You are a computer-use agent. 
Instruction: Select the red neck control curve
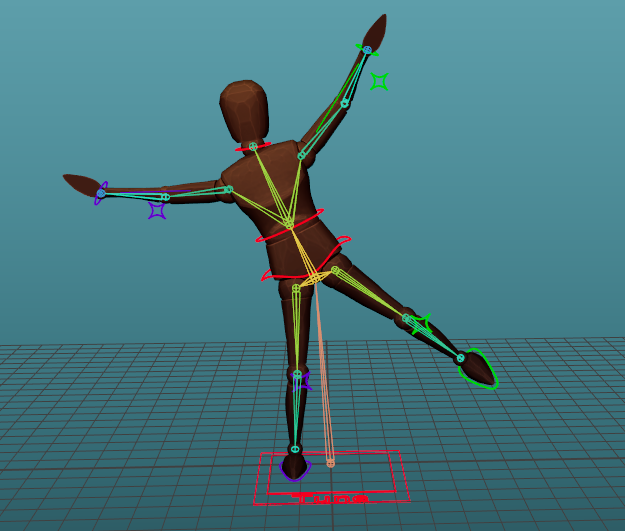[241, 149]
